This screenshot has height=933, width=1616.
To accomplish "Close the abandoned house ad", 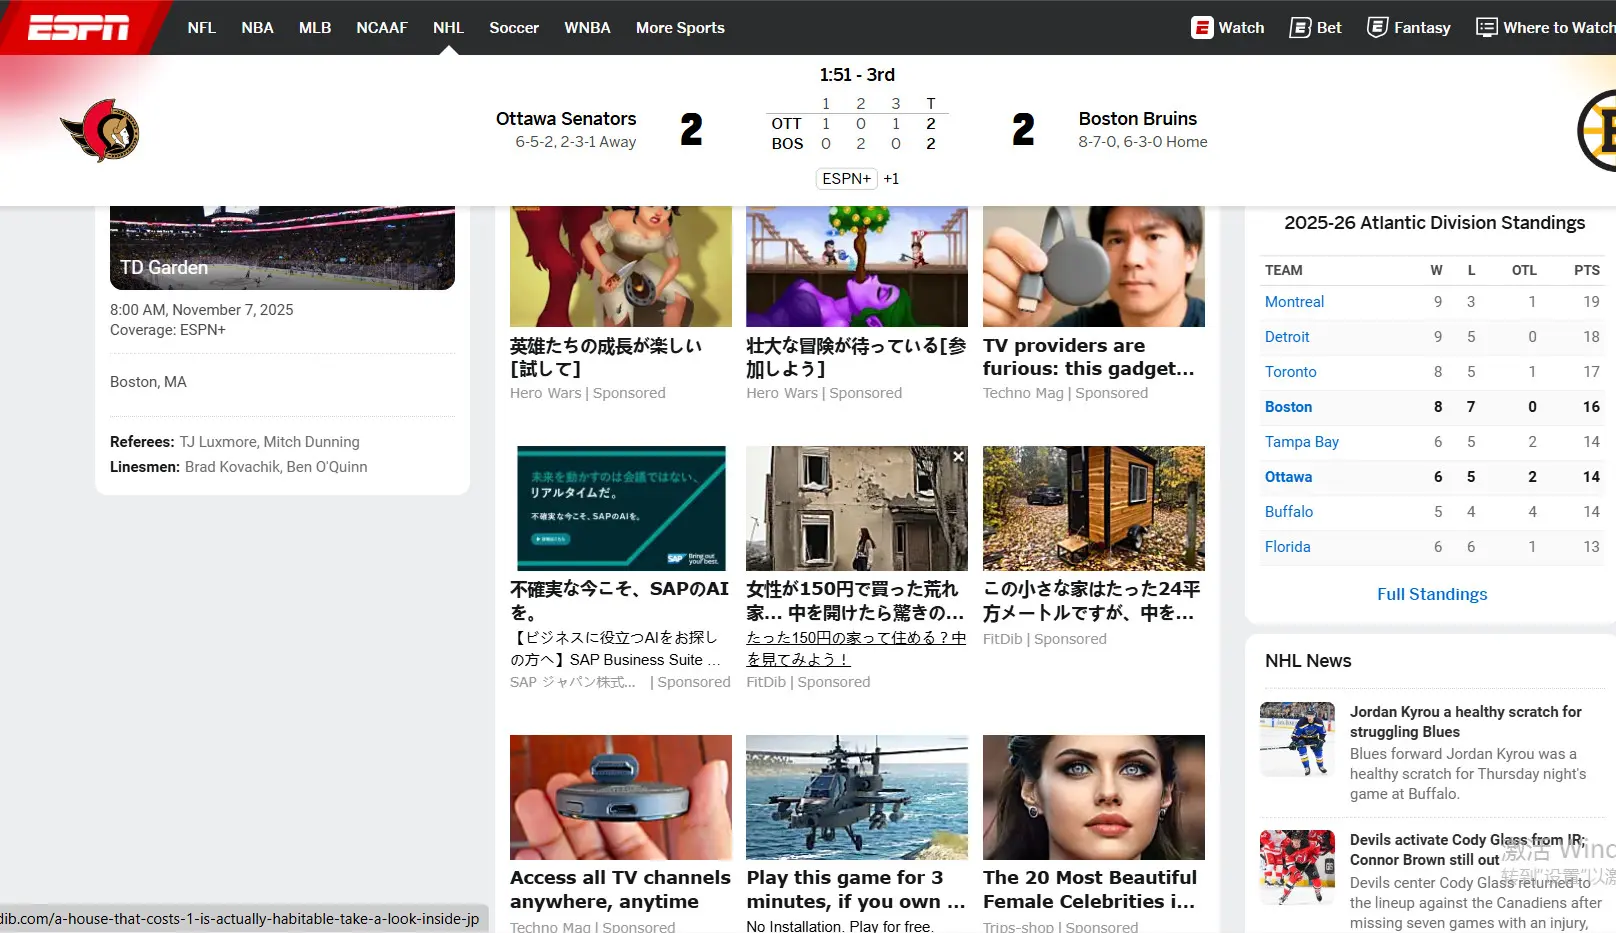I will coord(958,457).
